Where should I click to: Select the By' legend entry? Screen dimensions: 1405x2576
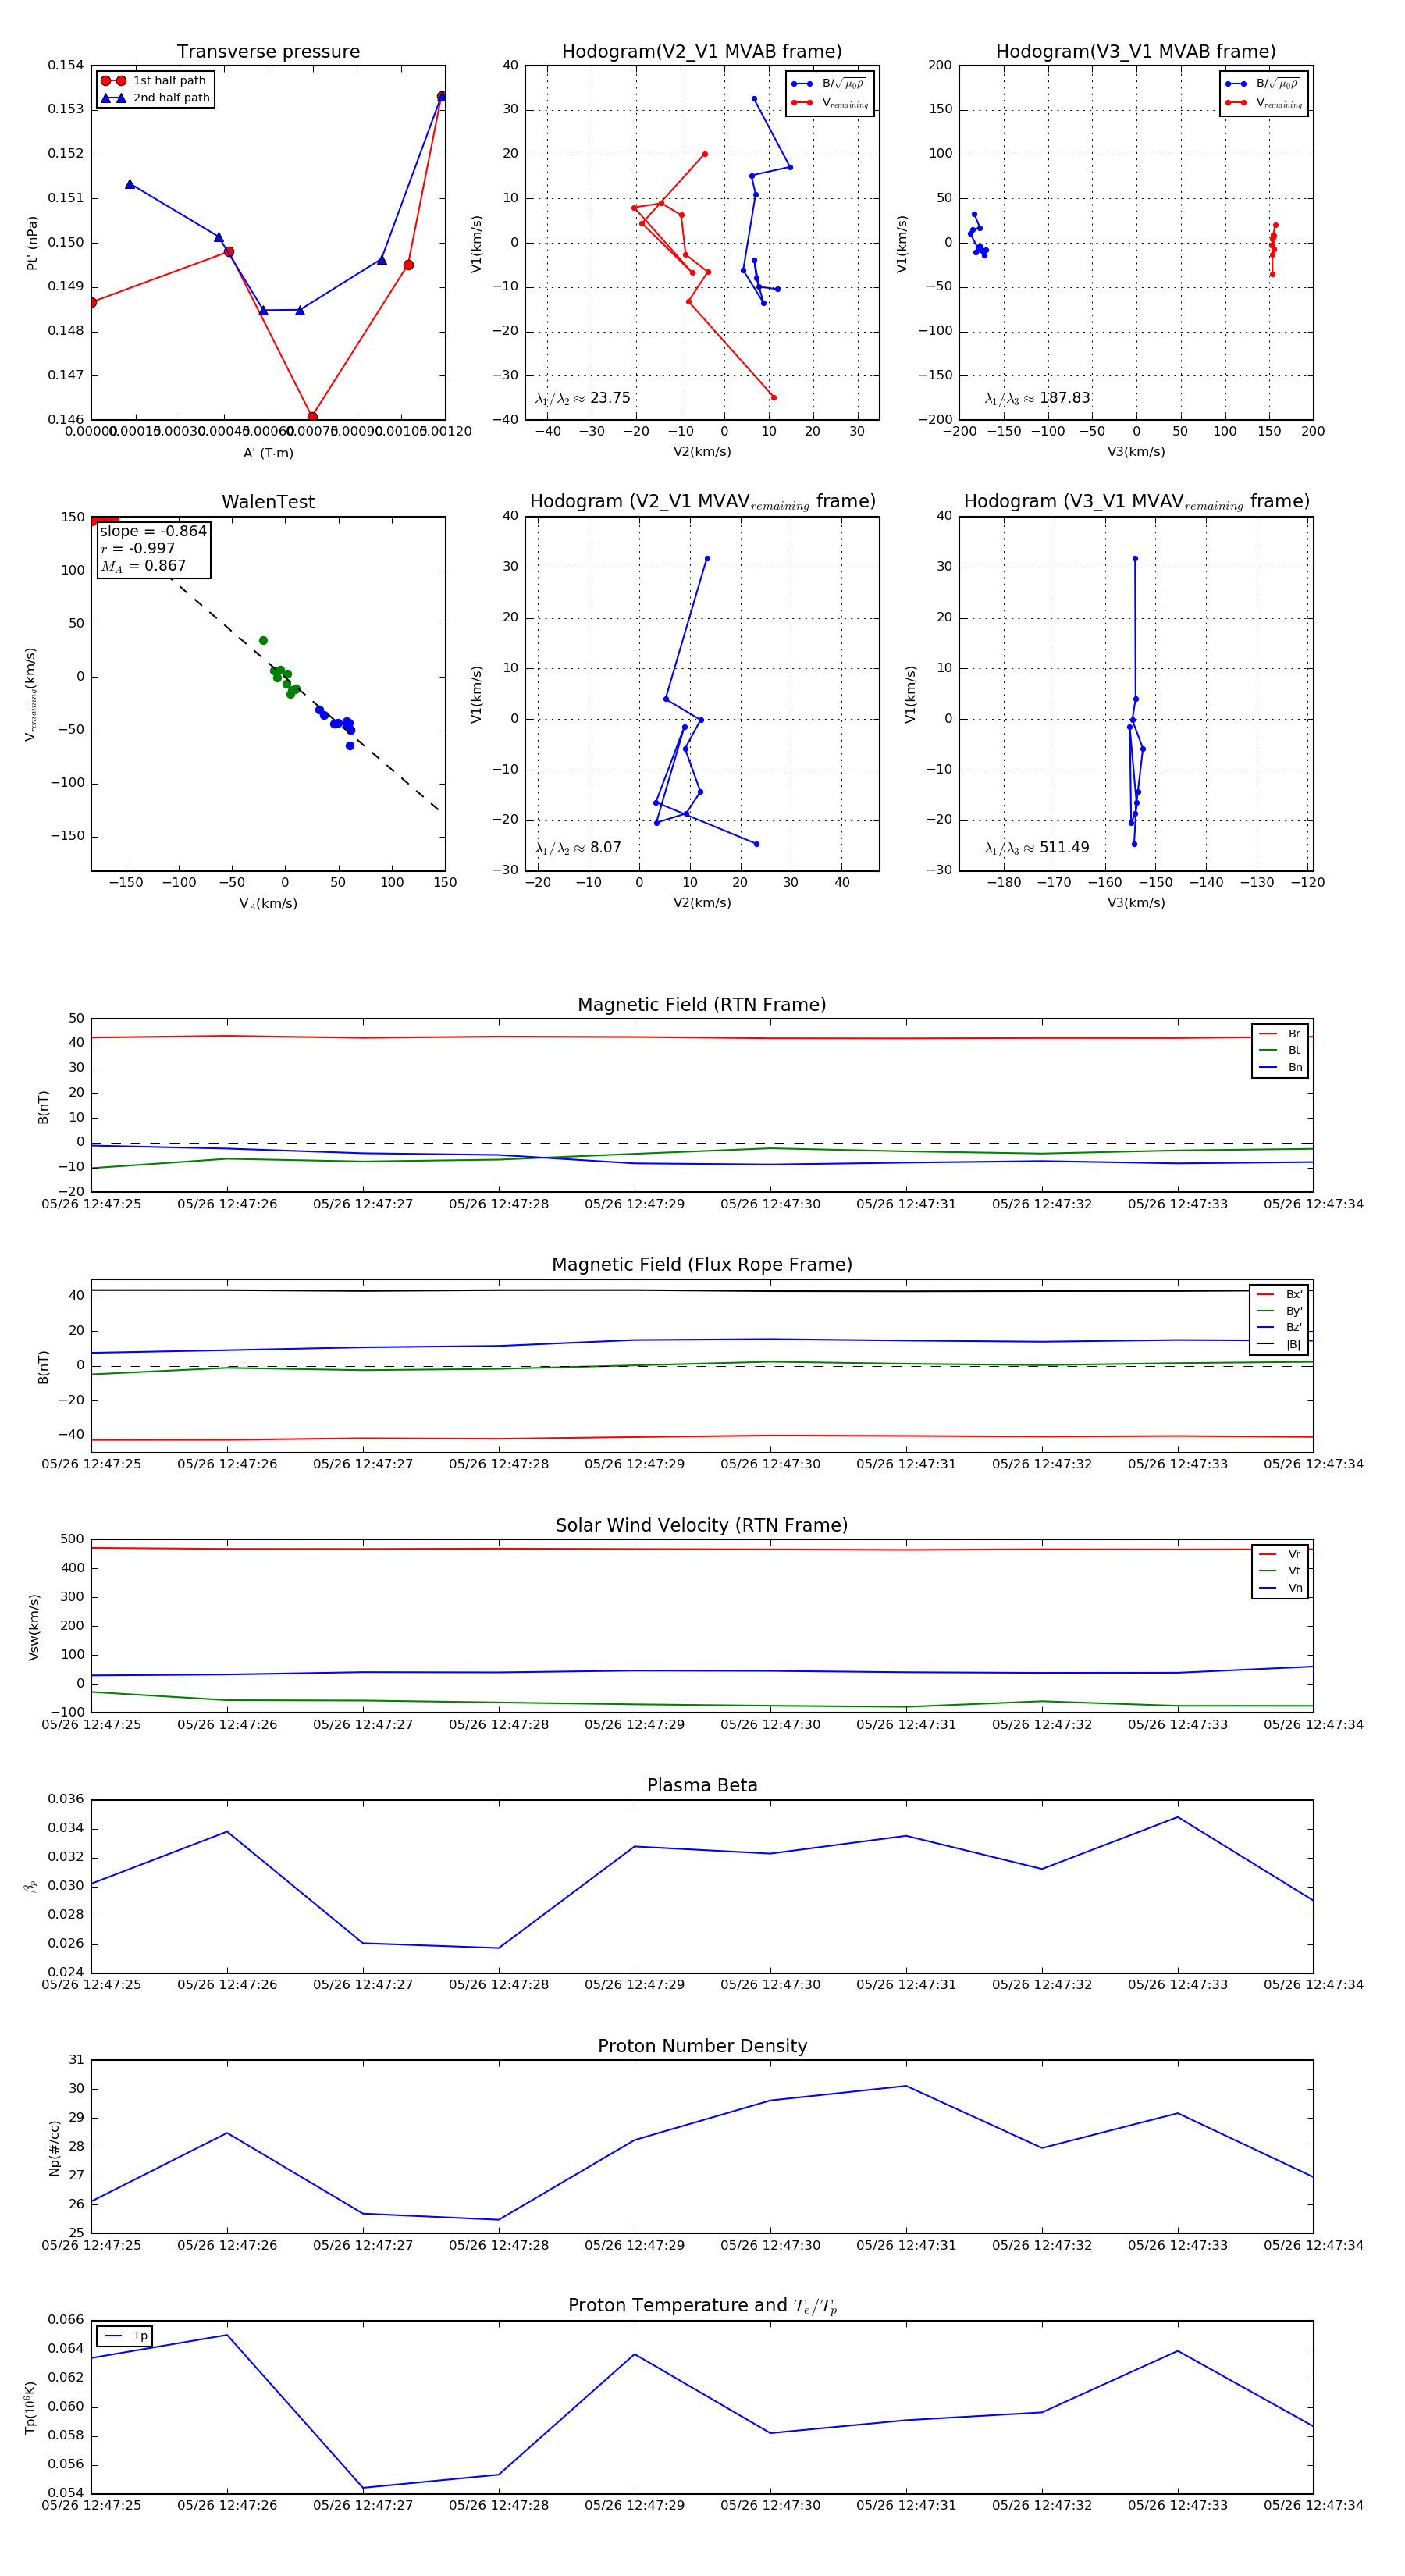(x=1279, y=1311)
